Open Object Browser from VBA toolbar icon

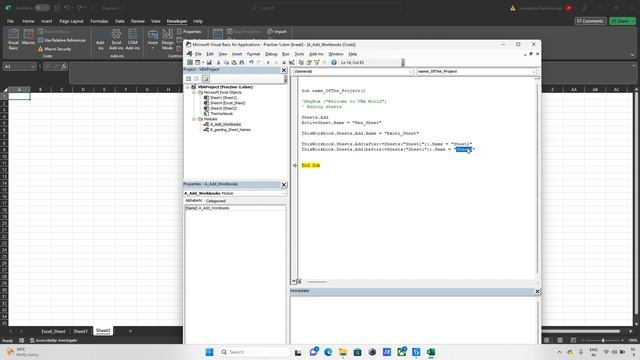pyautogui.click(x=317, y=62)
